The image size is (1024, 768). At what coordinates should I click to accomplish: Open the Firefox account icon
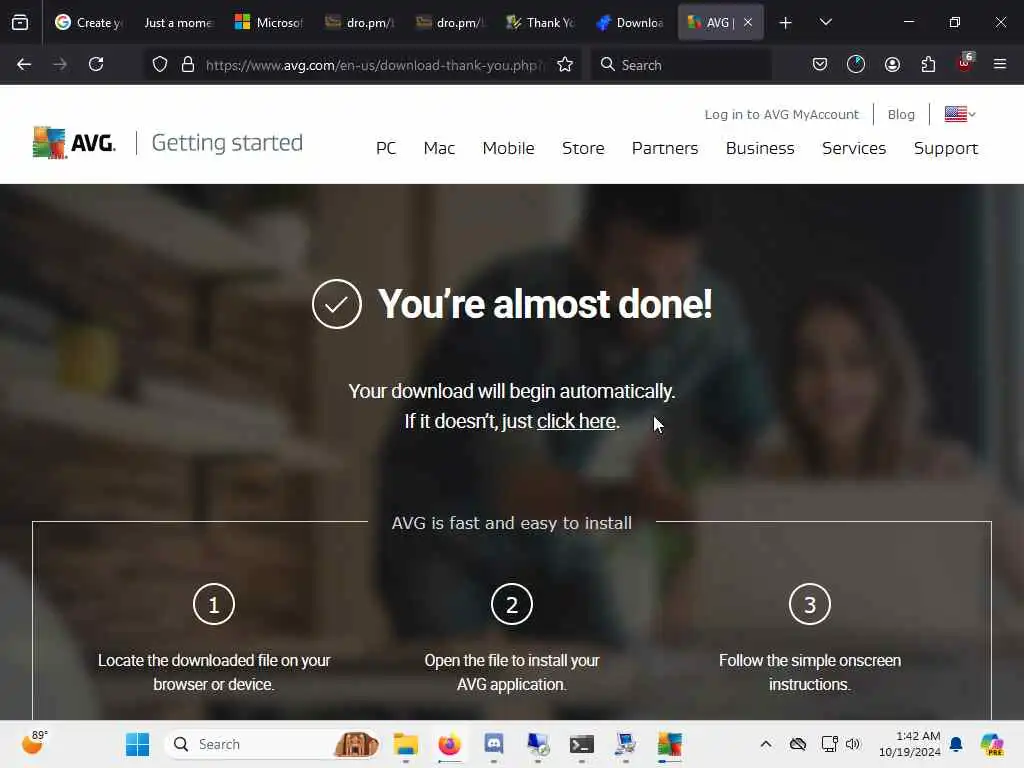[x=892, y=64]
